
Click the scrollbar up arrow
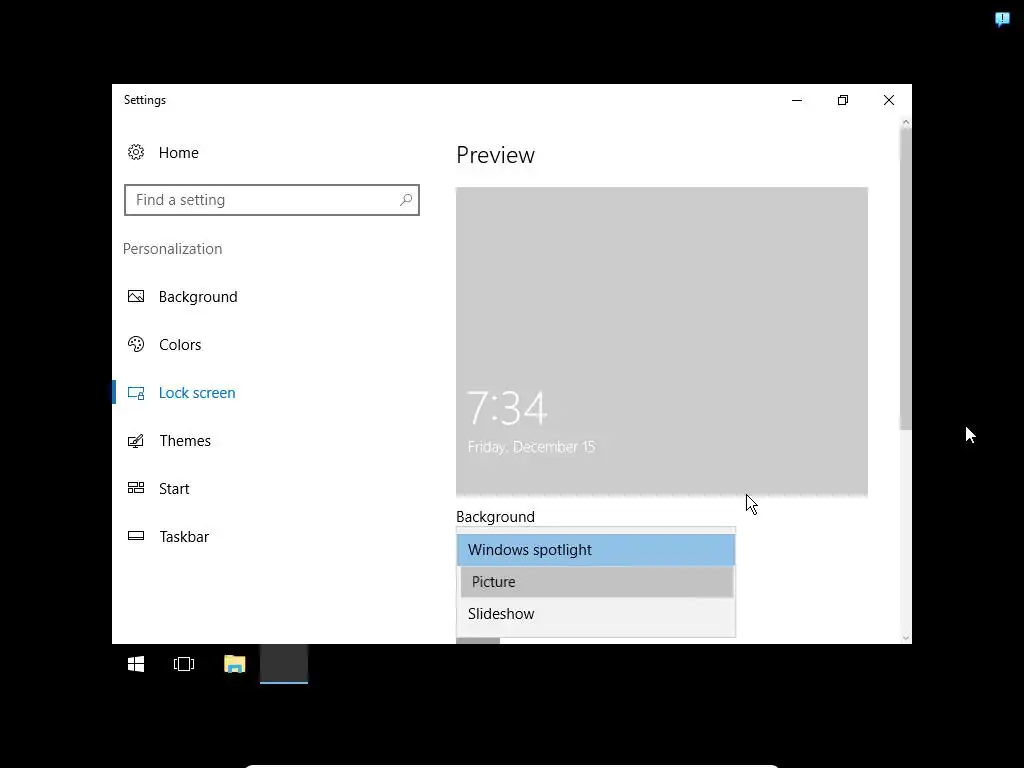point(905,123)
